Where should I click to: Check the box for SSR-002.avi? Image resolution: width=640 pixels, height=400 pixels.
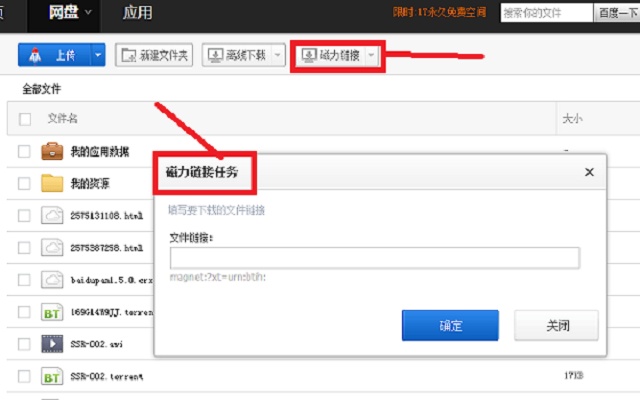pyautogui.click(x=24, y=344)
